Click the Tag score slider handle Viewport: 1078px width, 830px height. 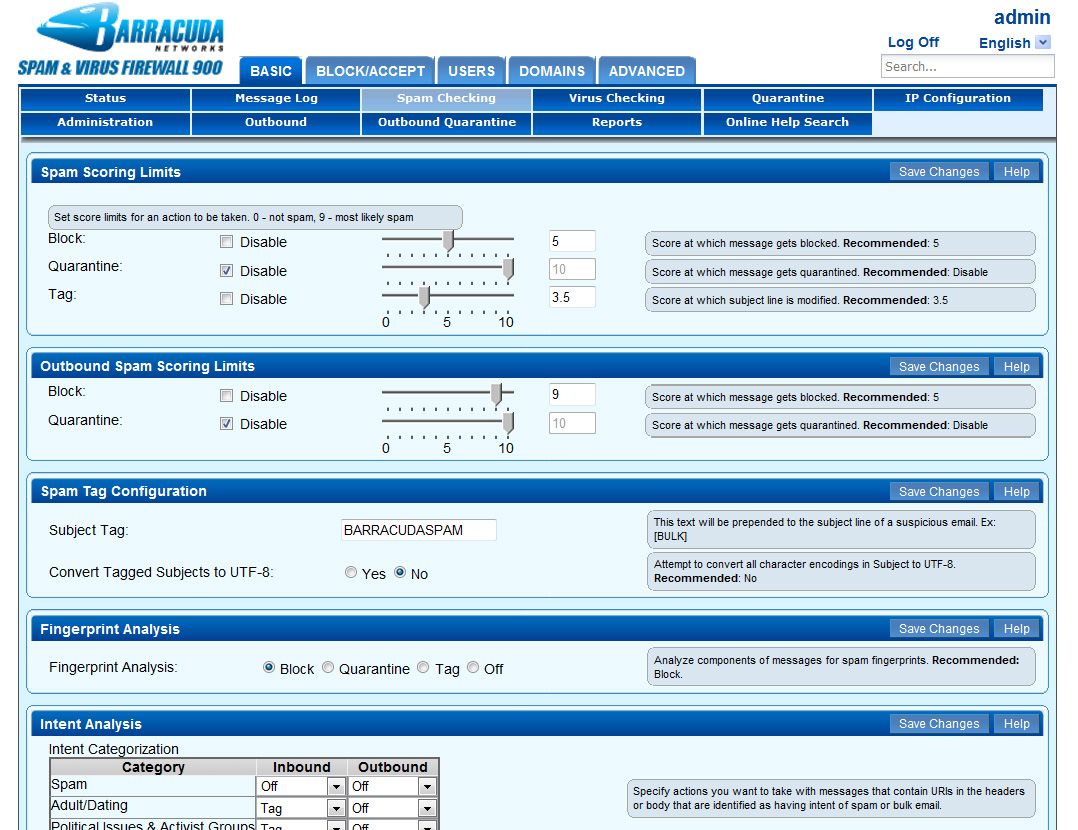click(424, 298)
